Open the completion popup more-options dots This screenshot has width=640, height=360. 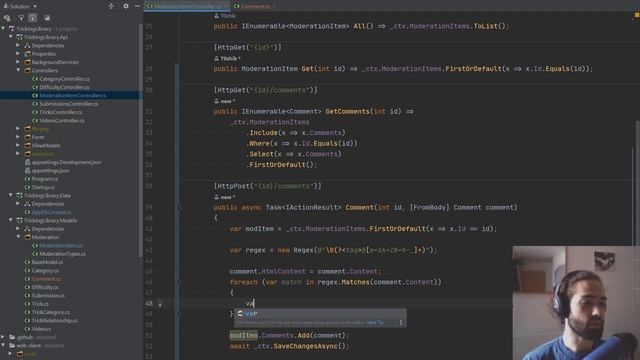click(x=401, y=322)
